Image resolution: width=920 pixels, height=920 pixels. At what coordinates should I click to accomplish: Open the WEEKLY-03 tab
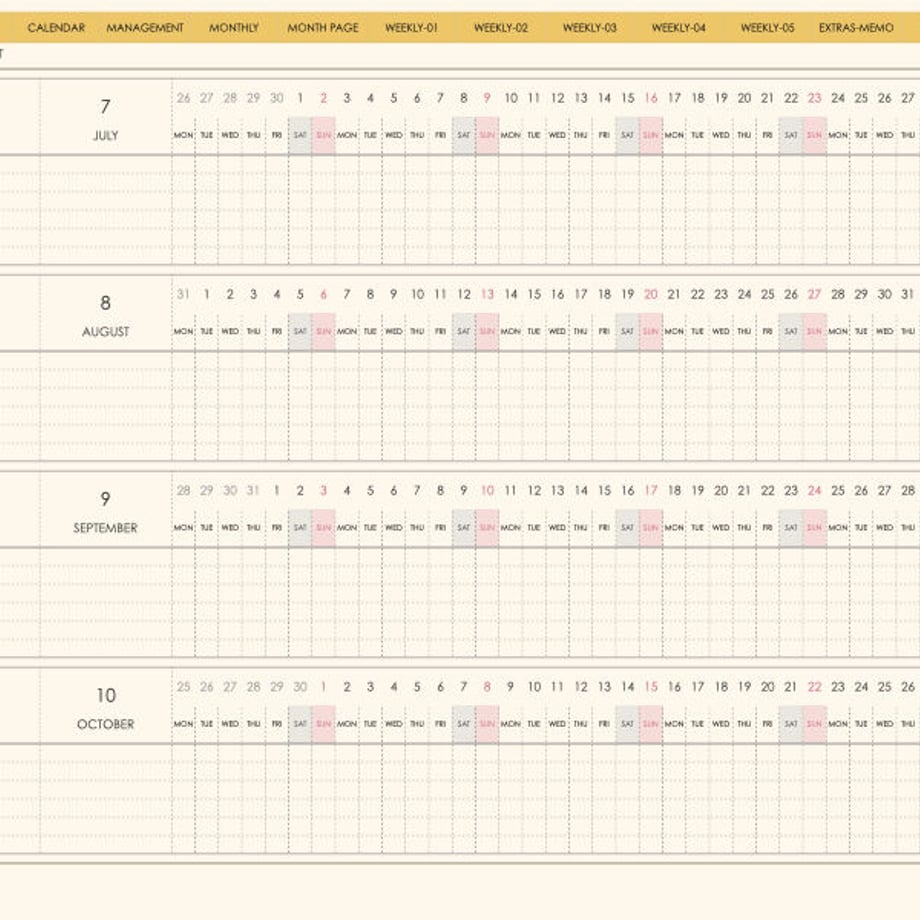coord(590,28)
